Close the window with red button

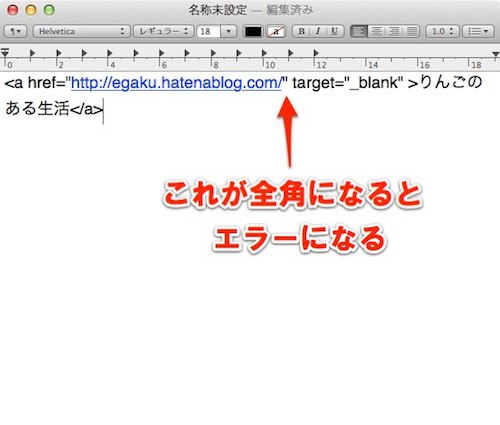pos(13,10)
